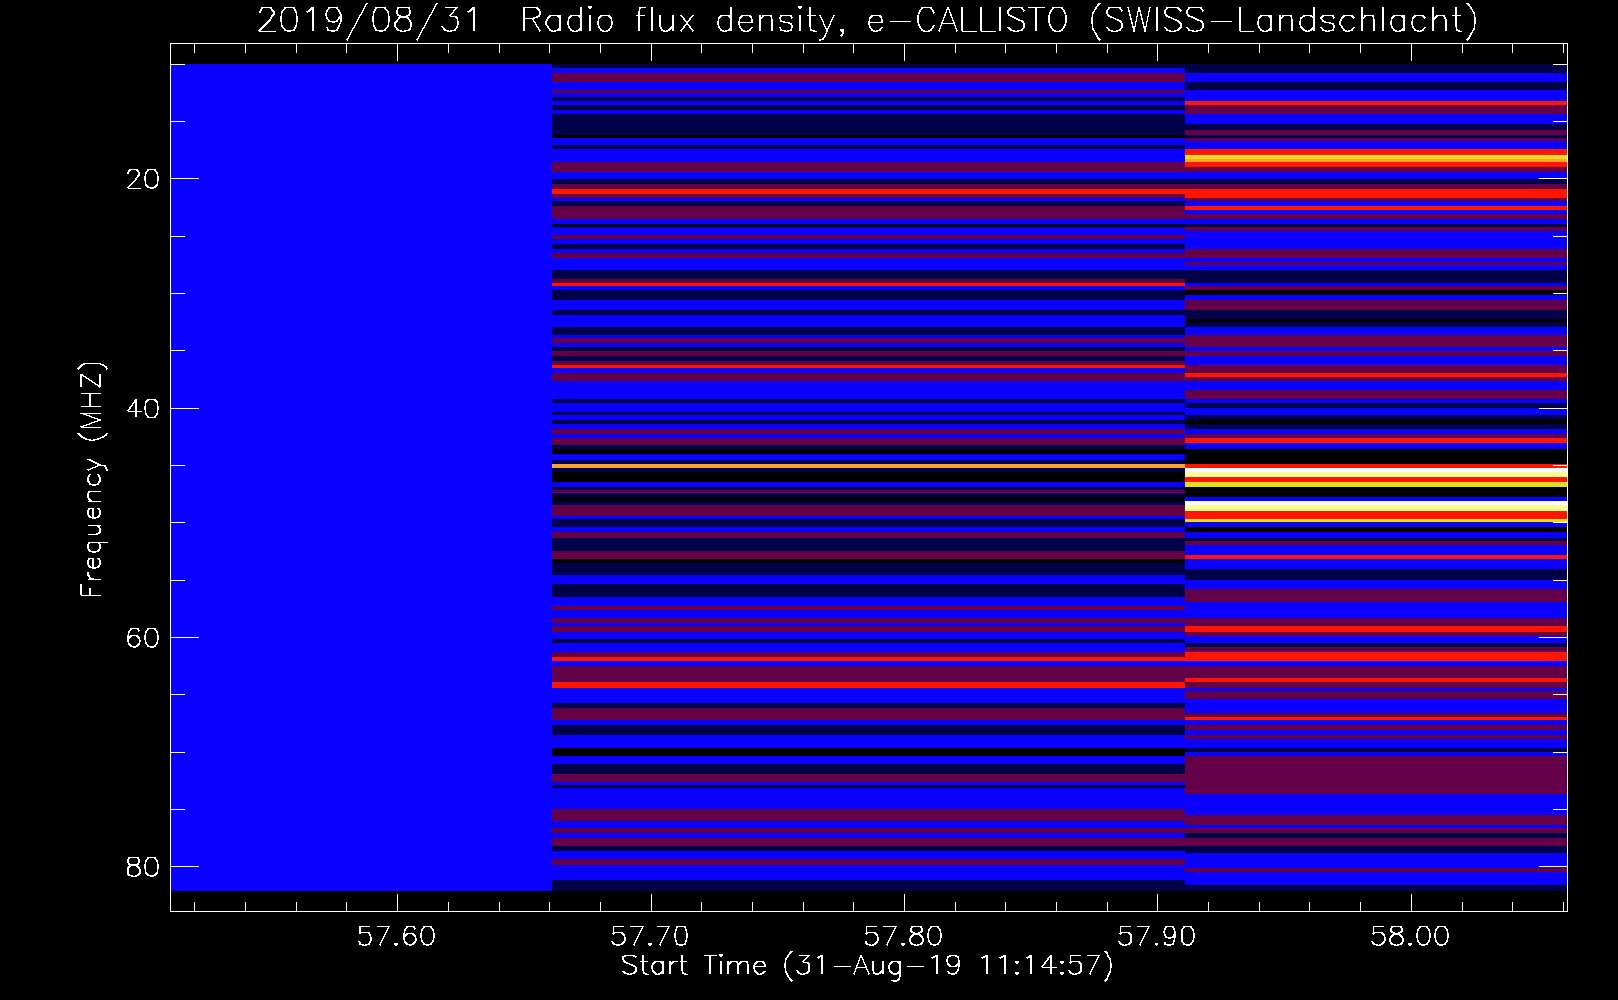Click the plot title "Radio flux density, e-CALLISTO"

(x=794, y=20)
